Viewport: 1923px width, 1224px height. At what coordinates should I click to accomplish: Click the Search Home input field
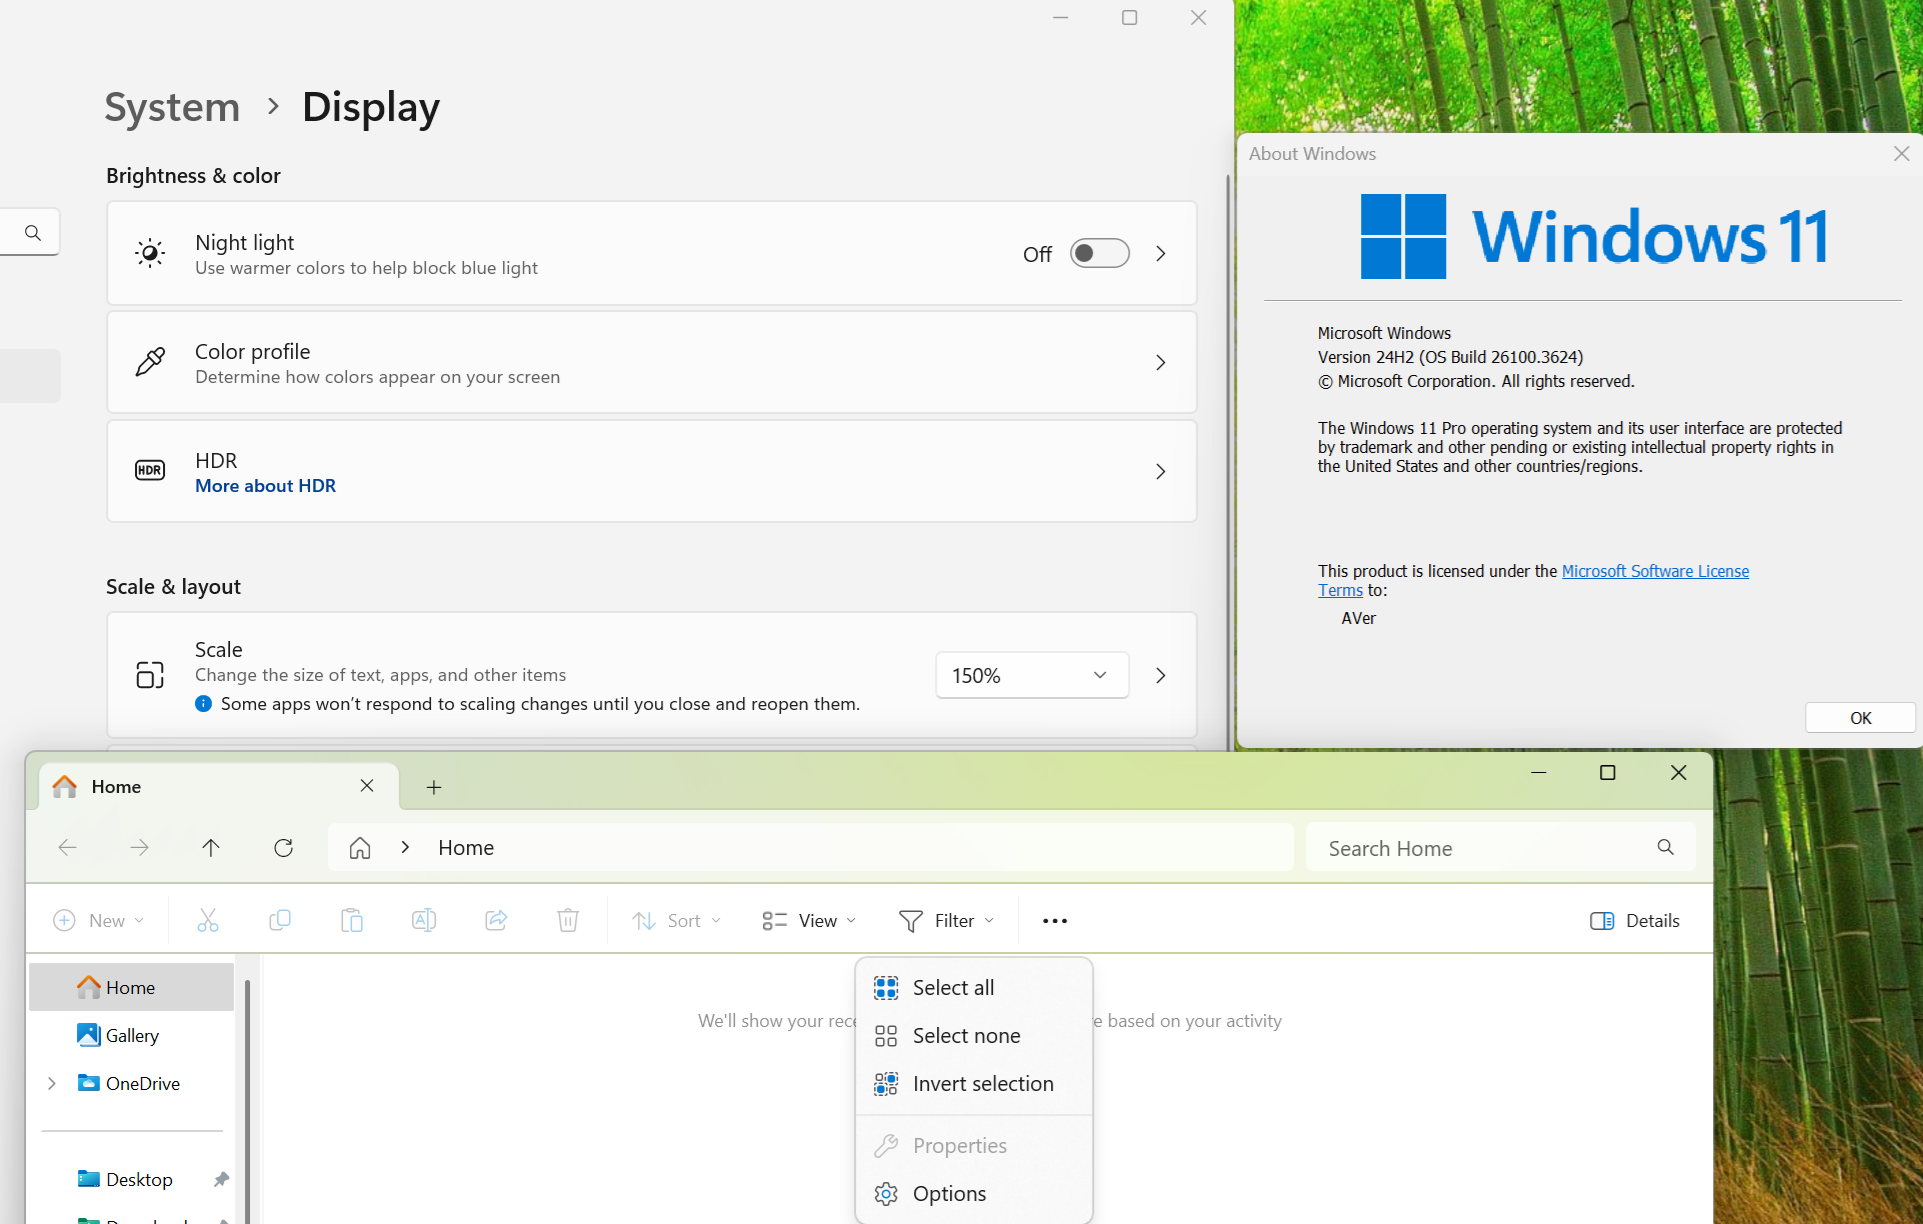(x=1500, y=848)
